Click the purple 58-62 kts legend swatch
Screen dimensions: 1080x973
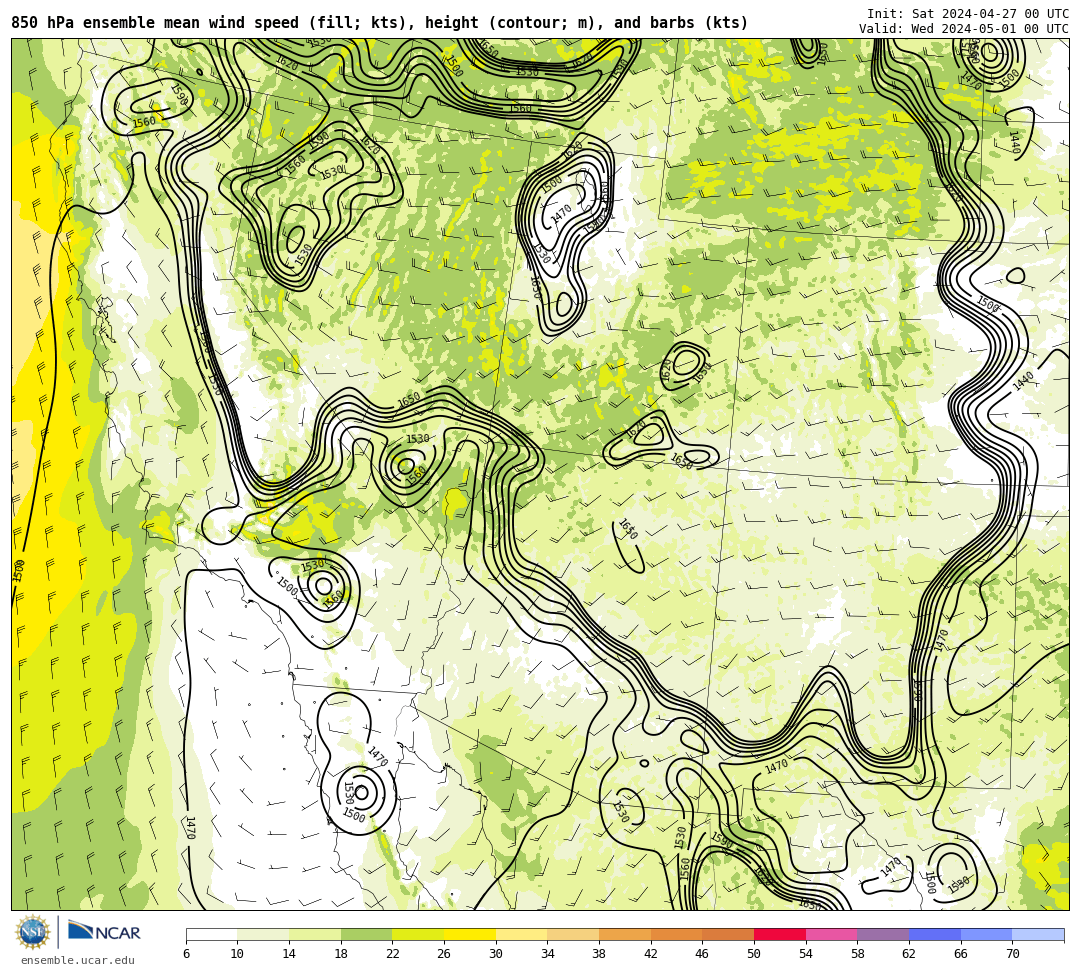(x=883, y=934)
